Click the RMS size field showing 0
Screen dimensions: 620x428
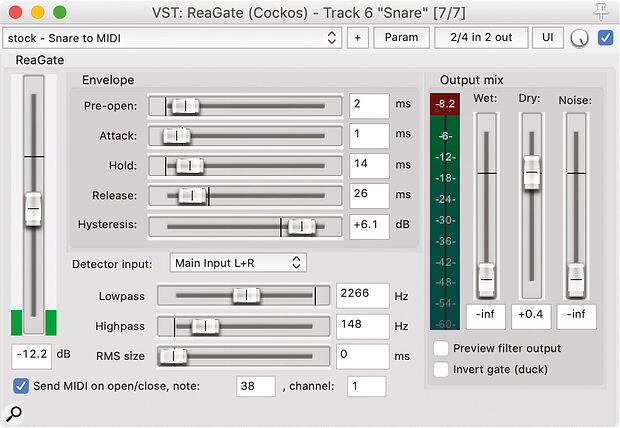coord(363,356)
